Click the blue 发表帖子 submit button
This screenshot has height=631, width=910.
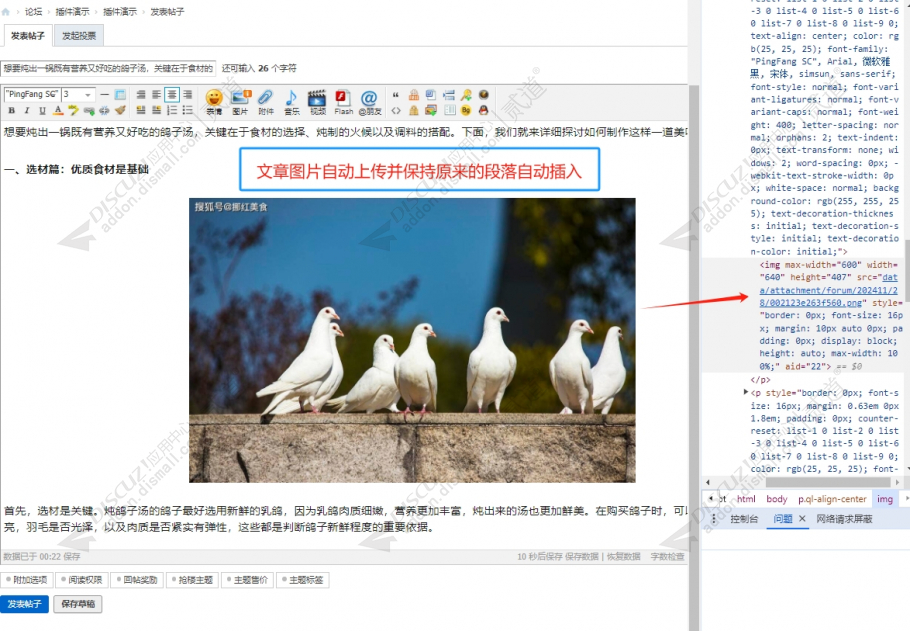pyautogui.click(x=24, y=604)
